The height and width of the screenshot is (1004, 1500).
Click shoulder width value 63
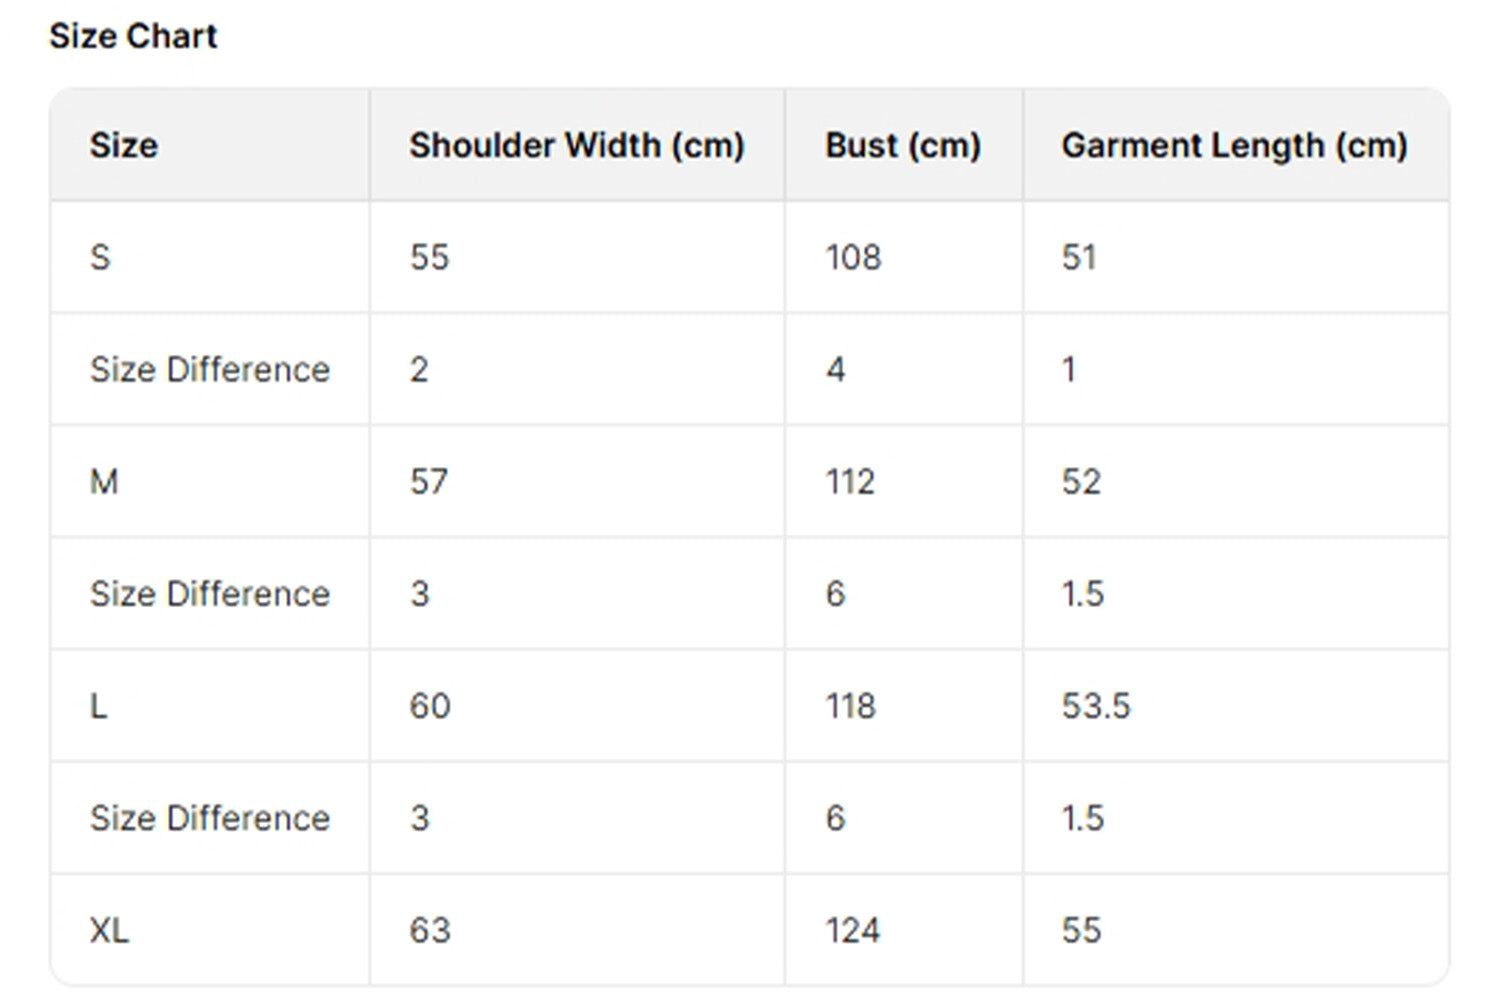tap(430, 930)
